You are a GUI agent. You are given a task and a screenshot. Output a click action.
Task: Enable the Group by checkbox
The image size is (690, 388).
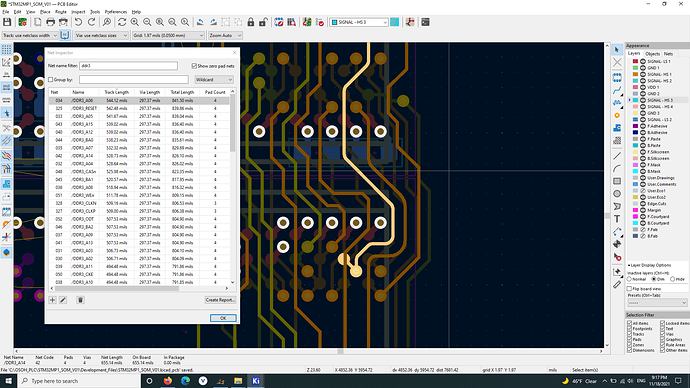click(x=51, y=80)
